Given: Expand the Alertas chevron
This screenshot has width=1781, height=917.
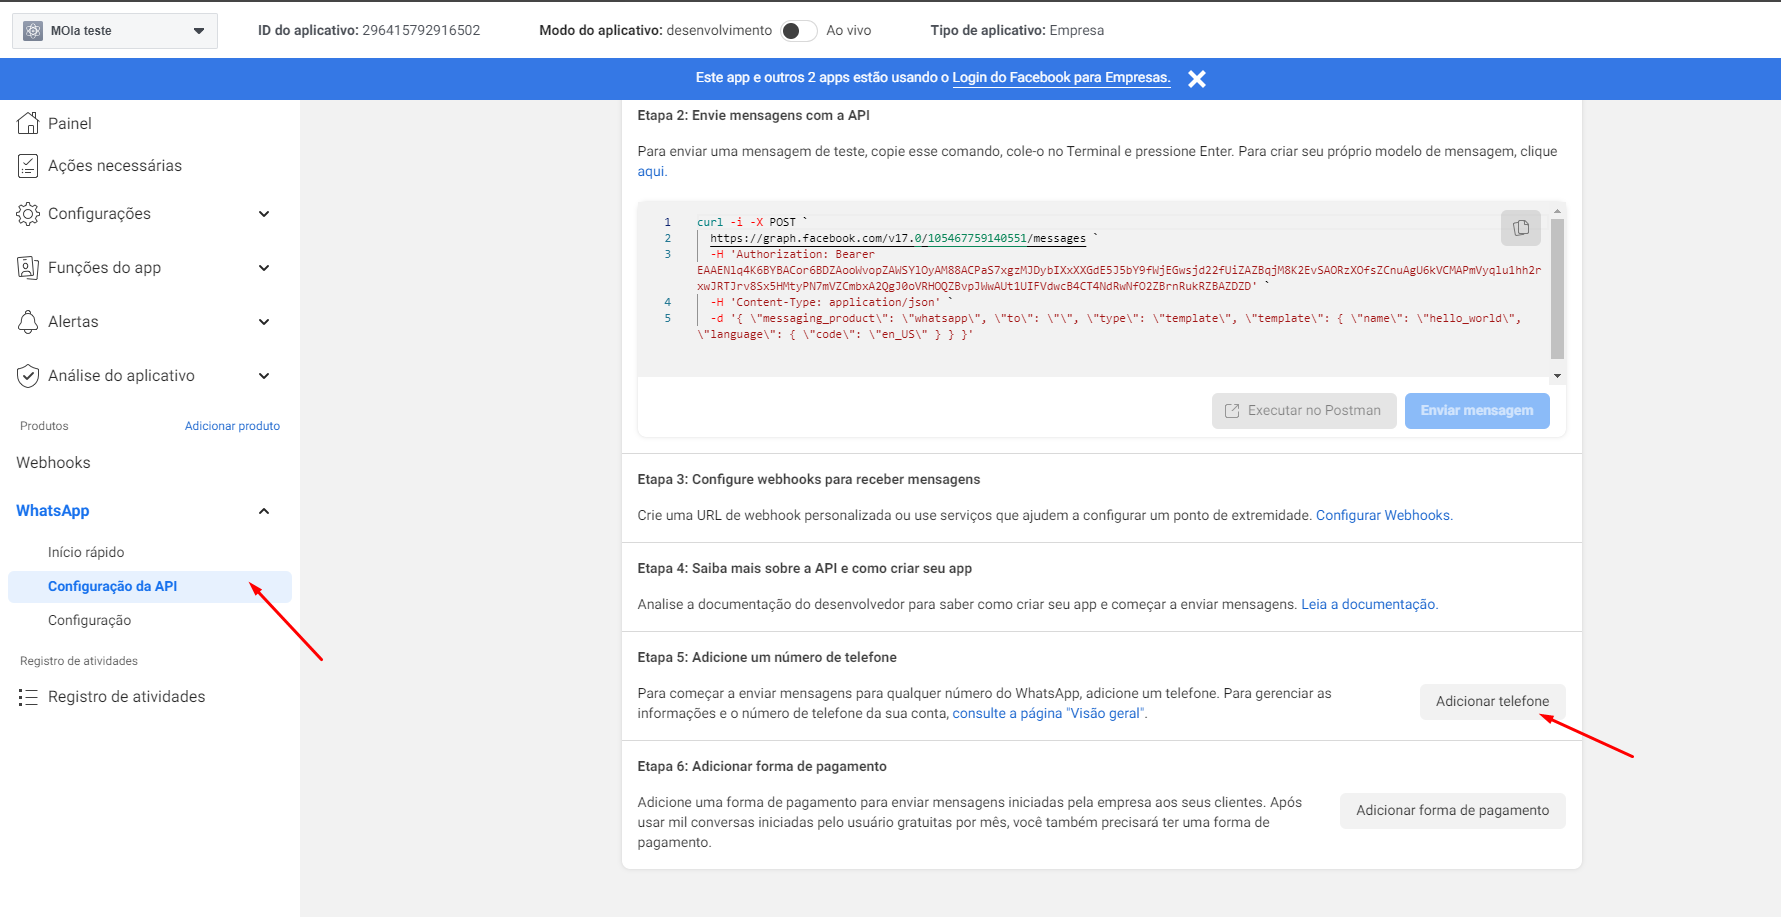Looking at the screenshot, I should coord(264,322).
